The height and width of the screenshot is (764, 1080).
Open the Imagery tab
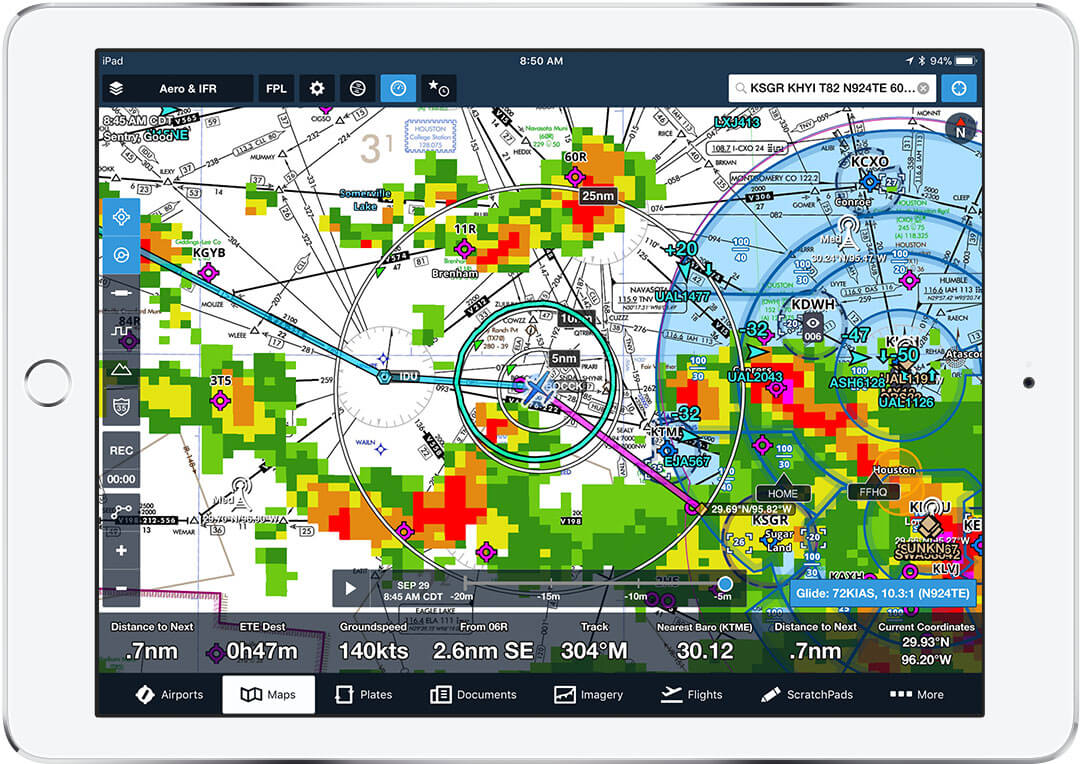[589, 694]
